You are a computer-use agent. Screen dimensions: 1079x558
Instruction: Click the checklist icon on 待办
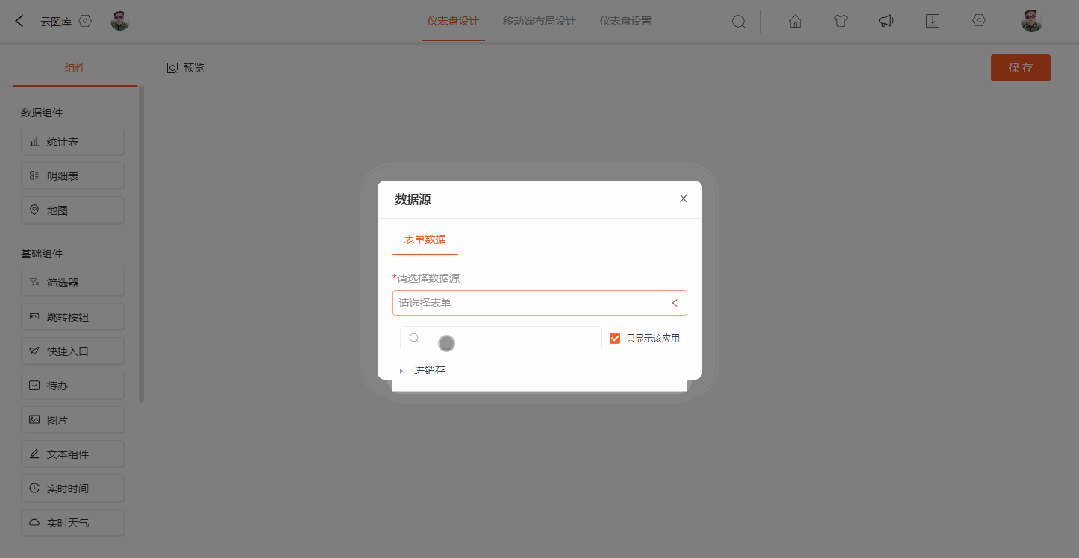pos(34,385)
